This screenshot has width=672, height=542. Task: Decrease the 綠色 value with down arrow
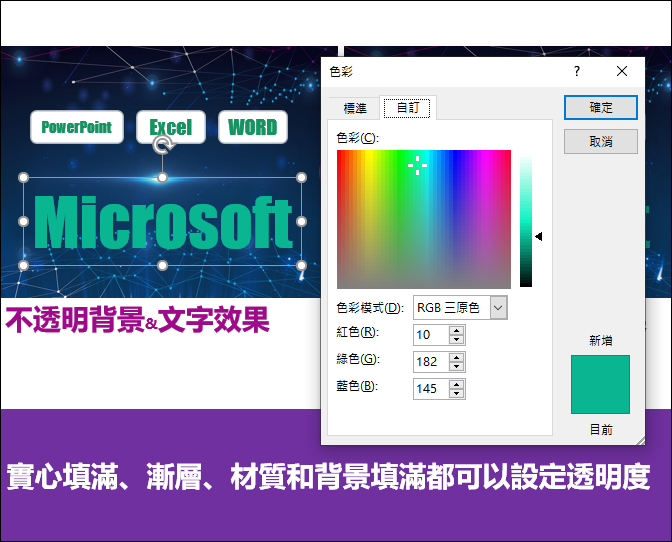456,366
